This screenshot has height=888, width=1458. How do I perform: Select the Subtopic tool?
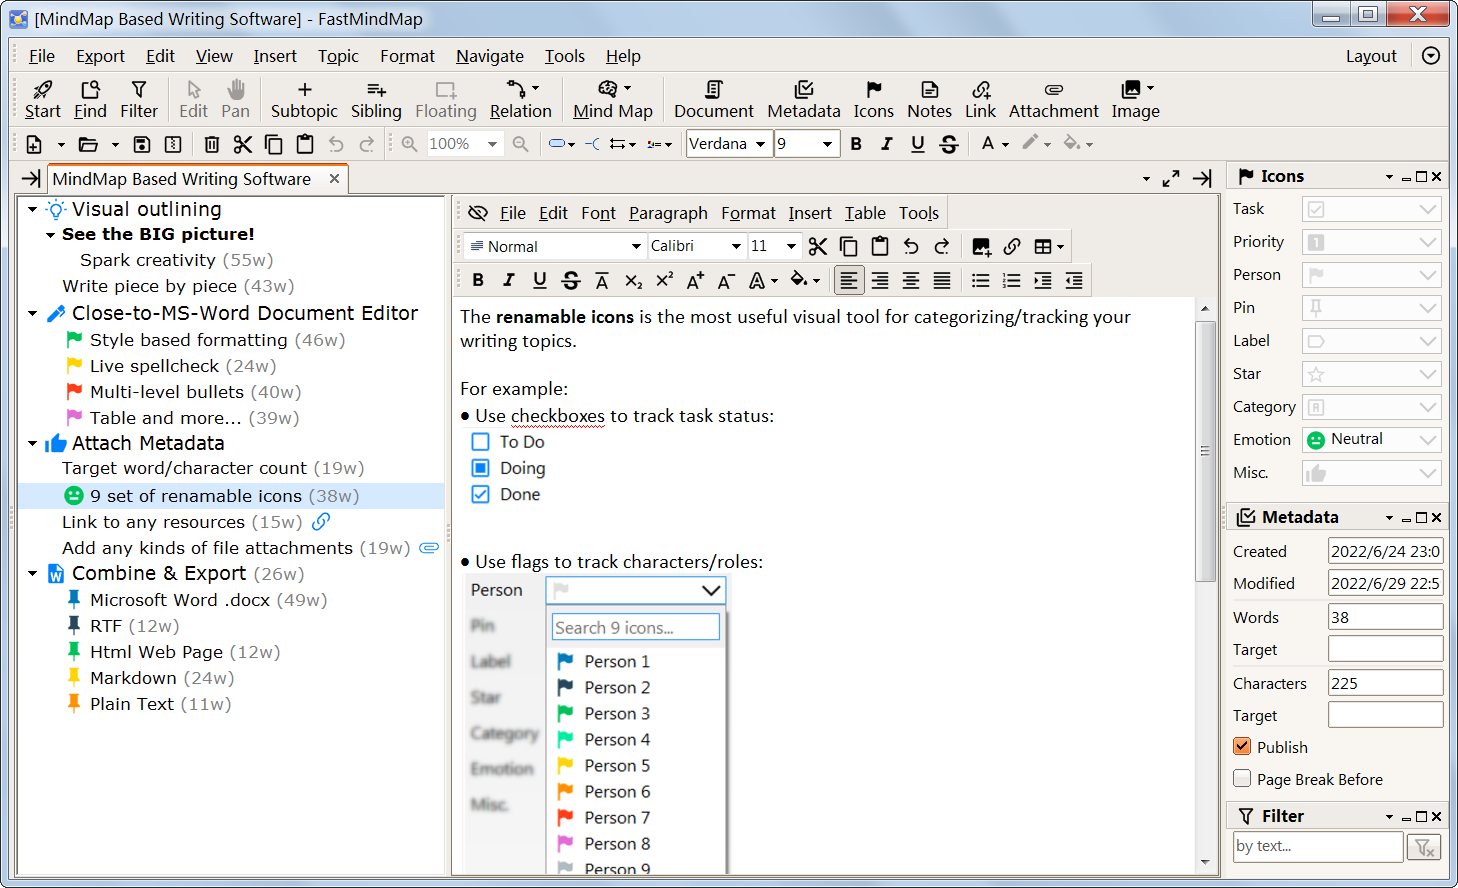(304, 99)
